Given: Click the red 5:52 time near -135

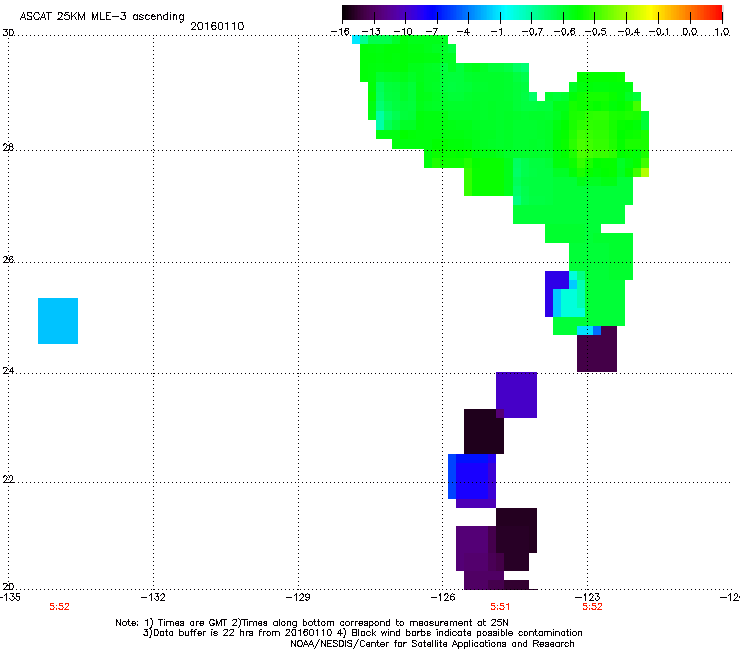Looking at the screenshot, I should 59,607.
